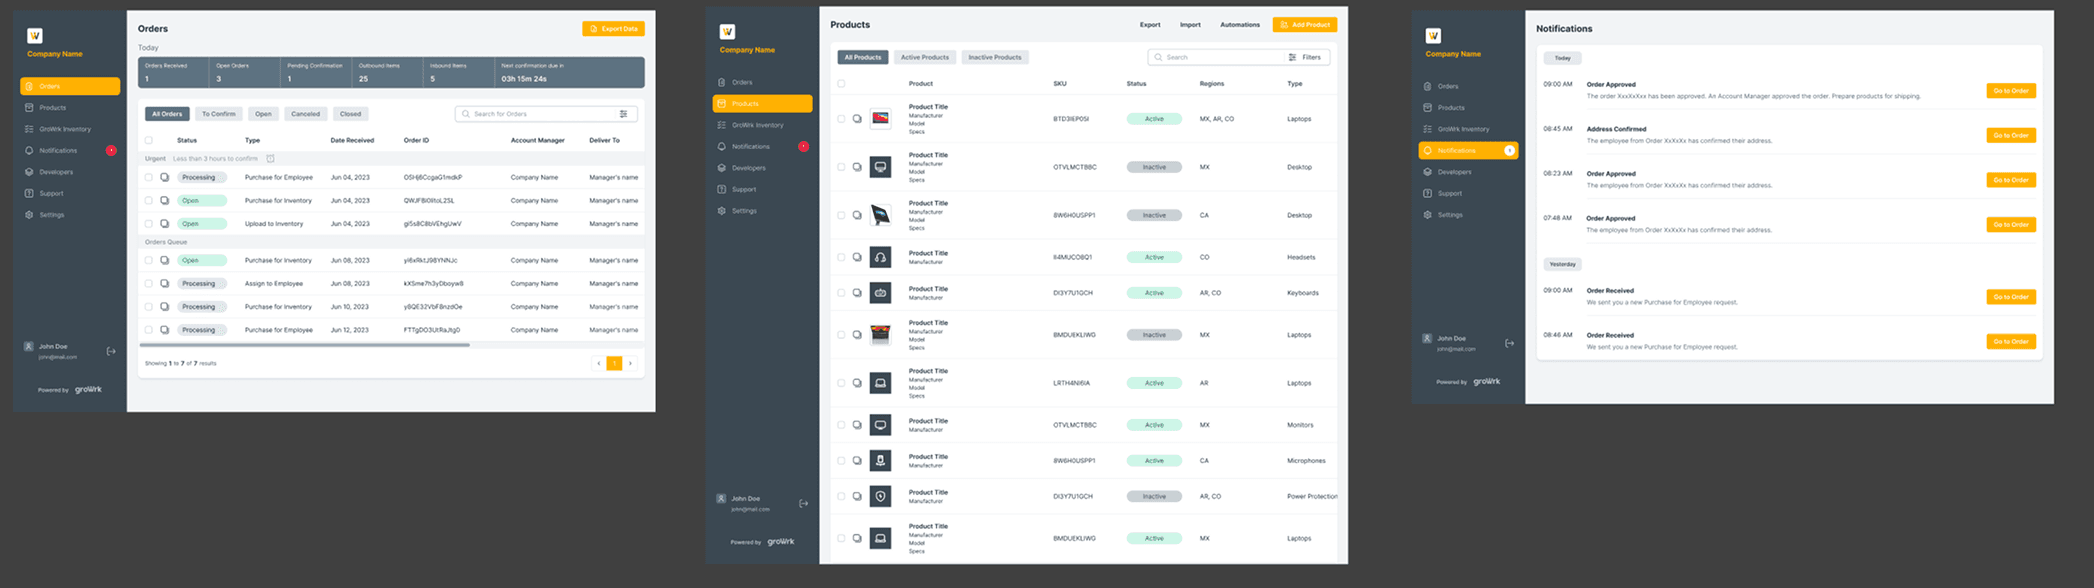
Task: Check the box for product SKU BTD3IEP0SI
Action: [x=841, y=119]
